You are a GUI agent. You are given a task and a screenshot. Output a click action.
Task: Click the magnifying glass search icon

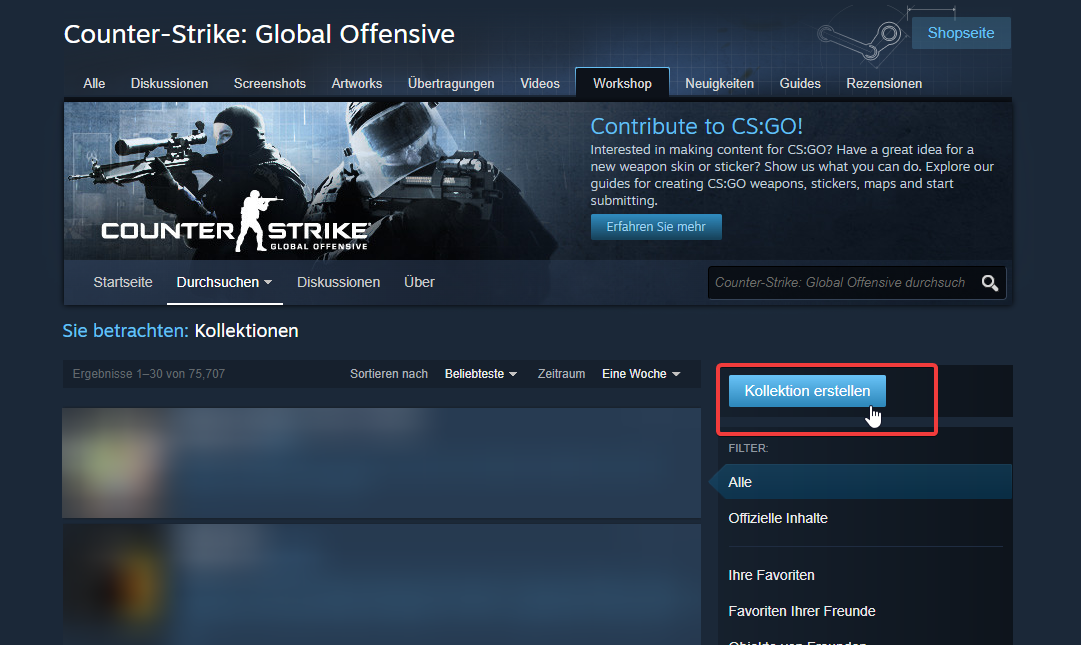point(989,283)
